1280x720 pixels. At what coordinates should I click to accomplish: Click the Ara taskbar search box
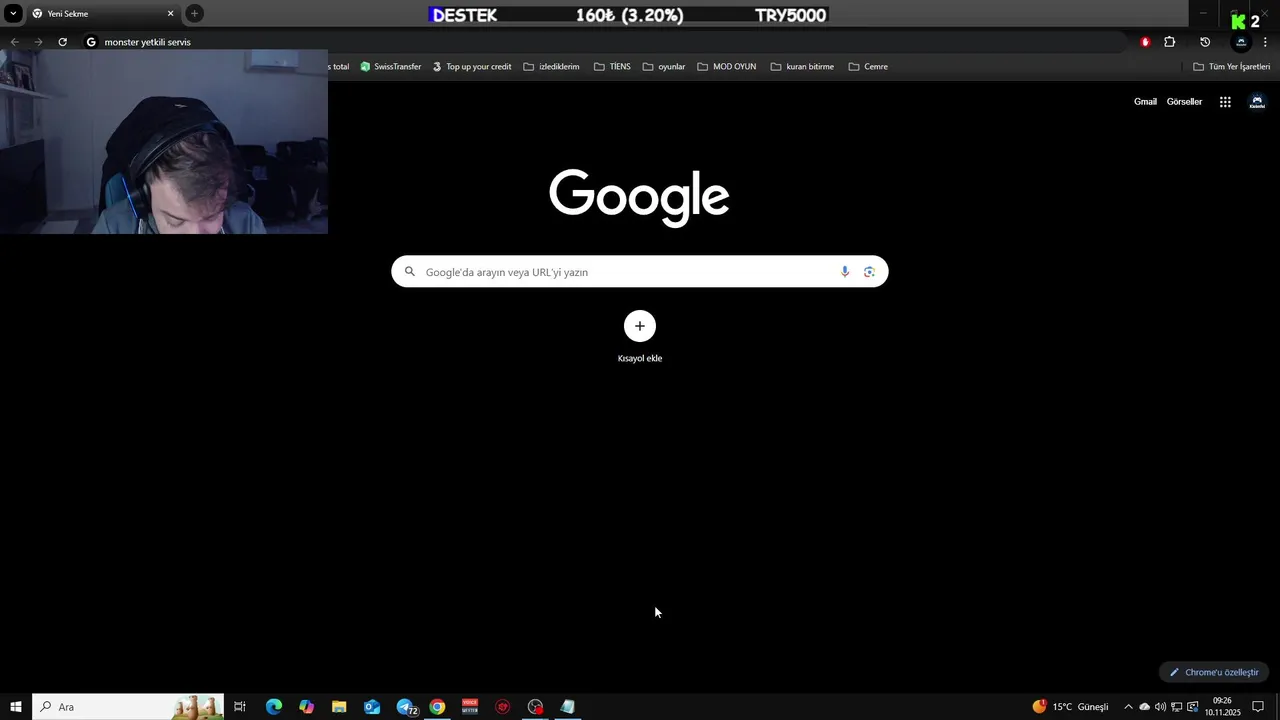(128, 707)
